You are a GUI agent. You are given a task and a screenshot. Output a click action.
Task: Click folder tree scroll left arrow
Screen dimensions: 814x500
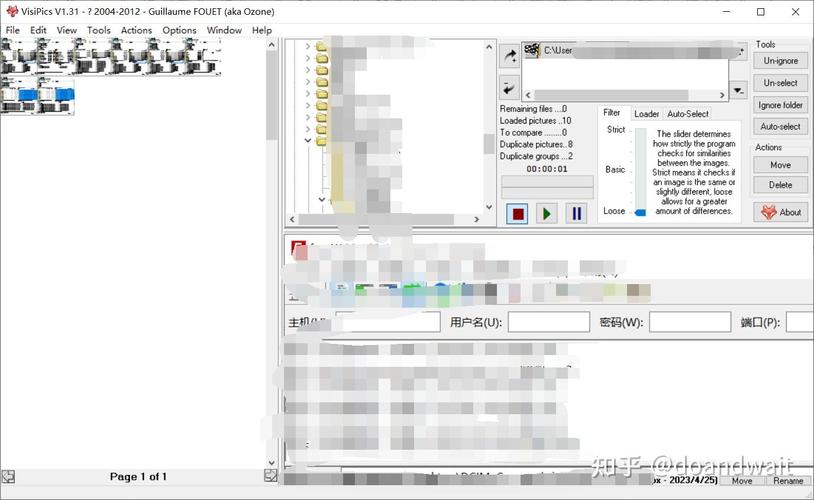(x=292, y=220)
